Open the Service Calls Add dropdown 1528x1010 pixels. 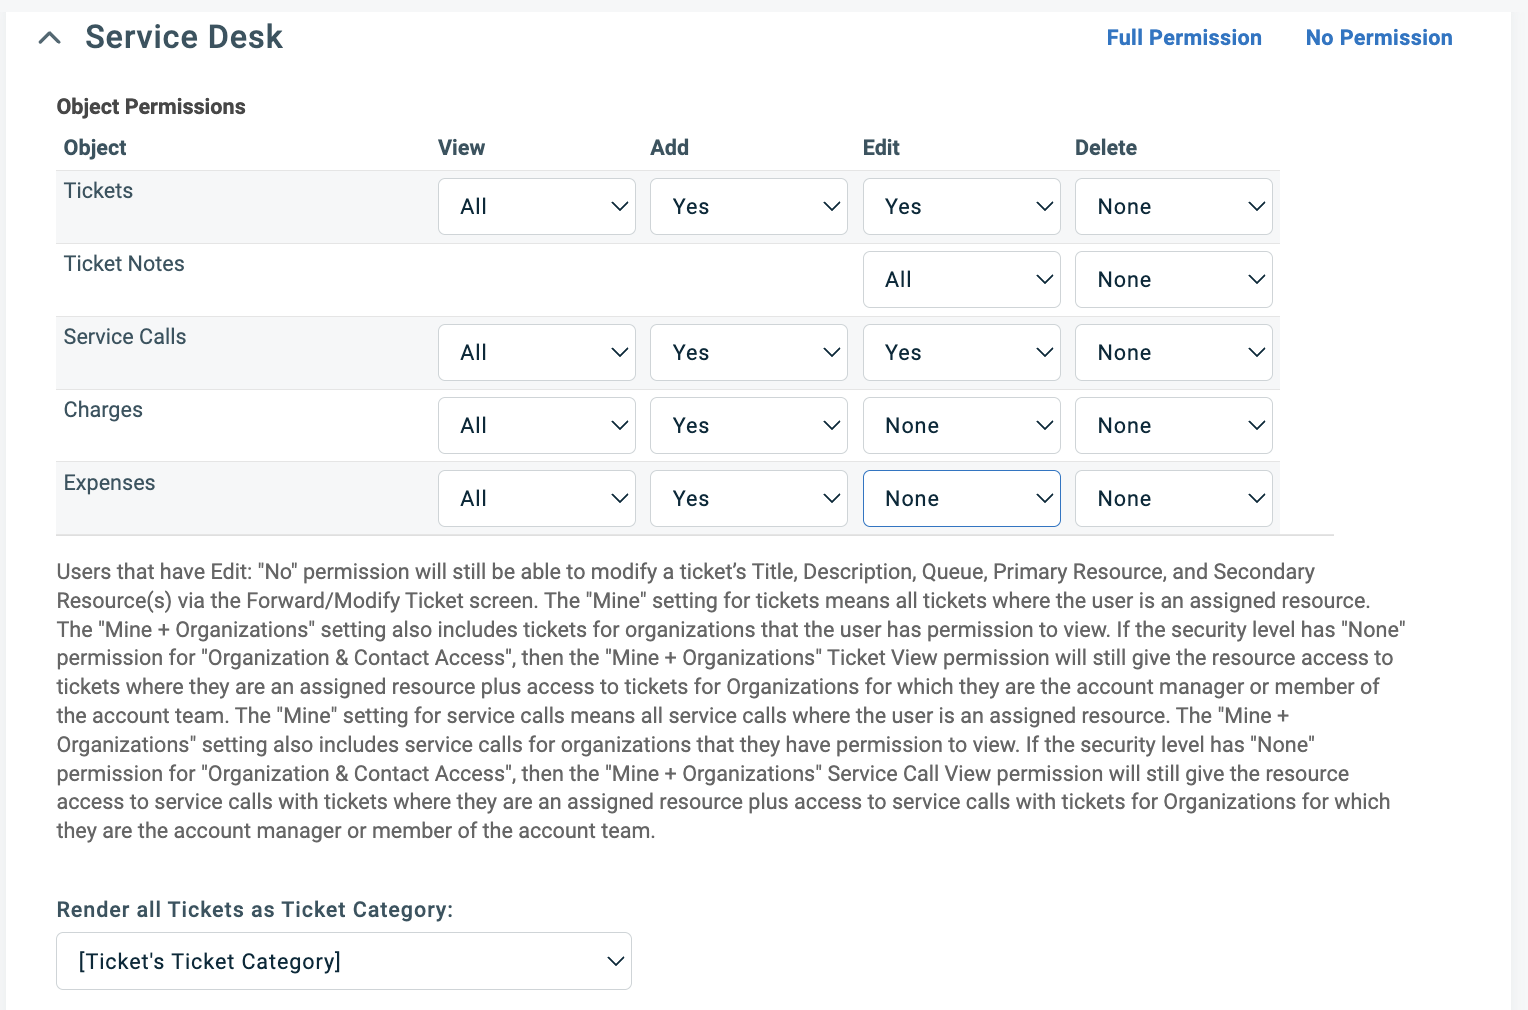[748, 352]
